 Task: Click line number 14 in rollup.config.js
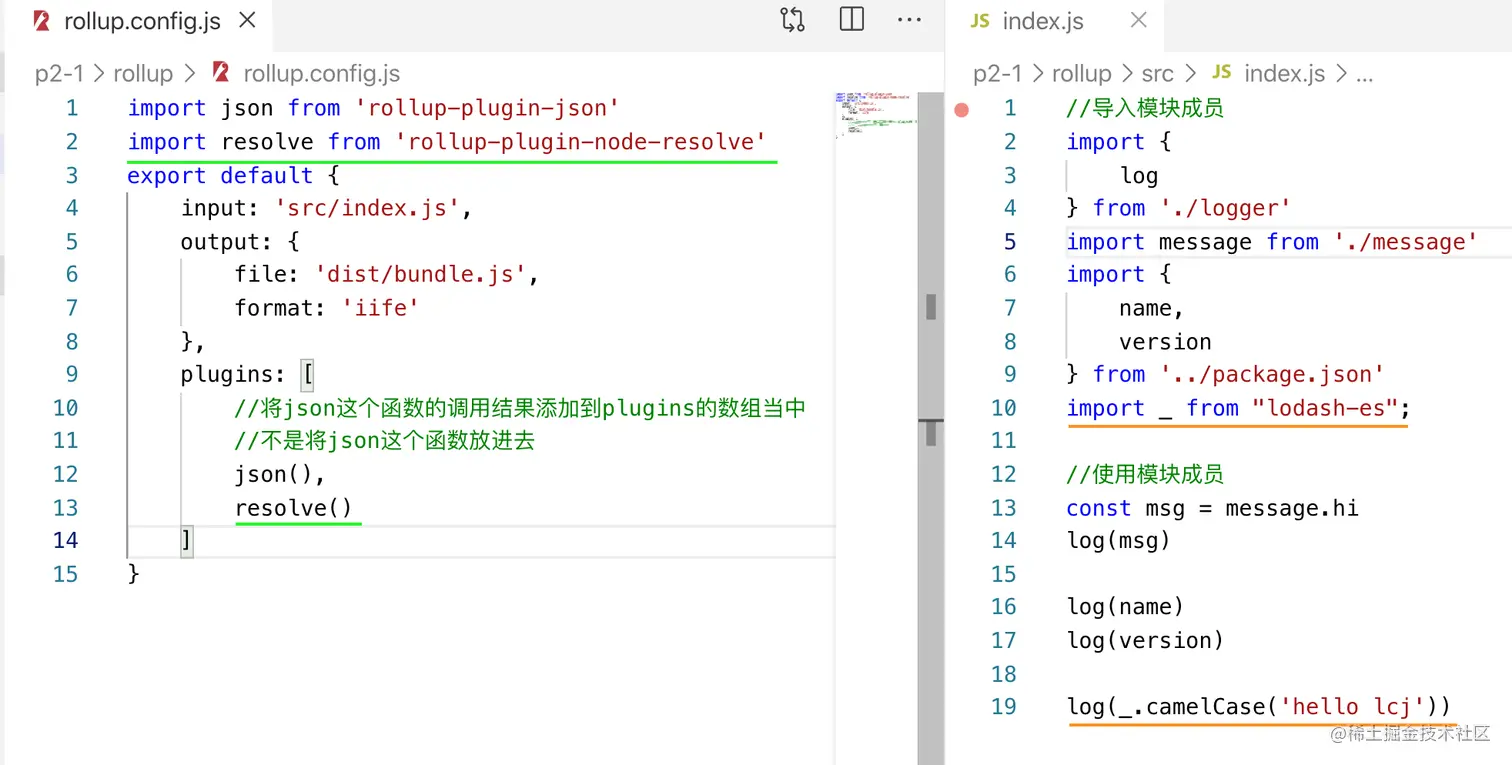(x=66, y=541)
